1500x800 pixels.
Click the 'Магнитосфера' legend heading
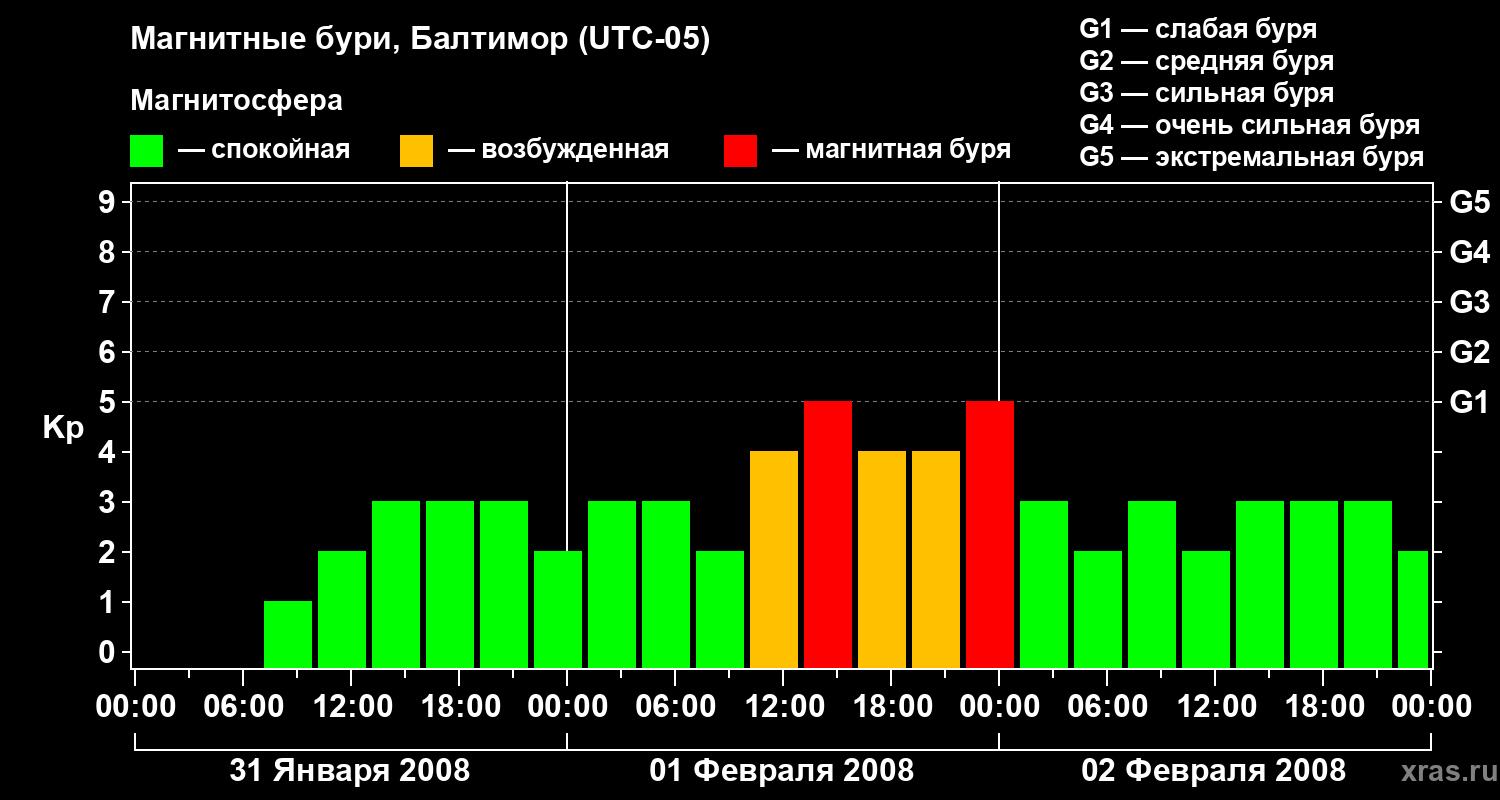tap(237, 101)
